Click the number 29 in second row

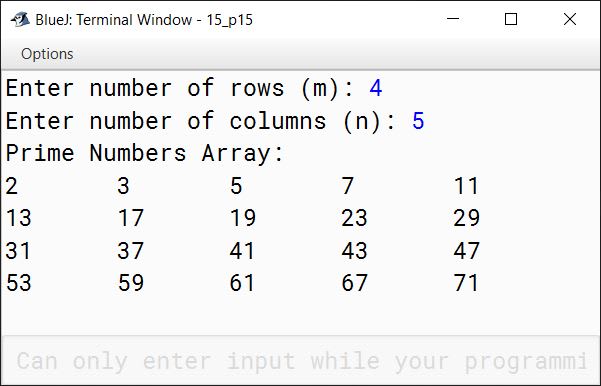466,218
